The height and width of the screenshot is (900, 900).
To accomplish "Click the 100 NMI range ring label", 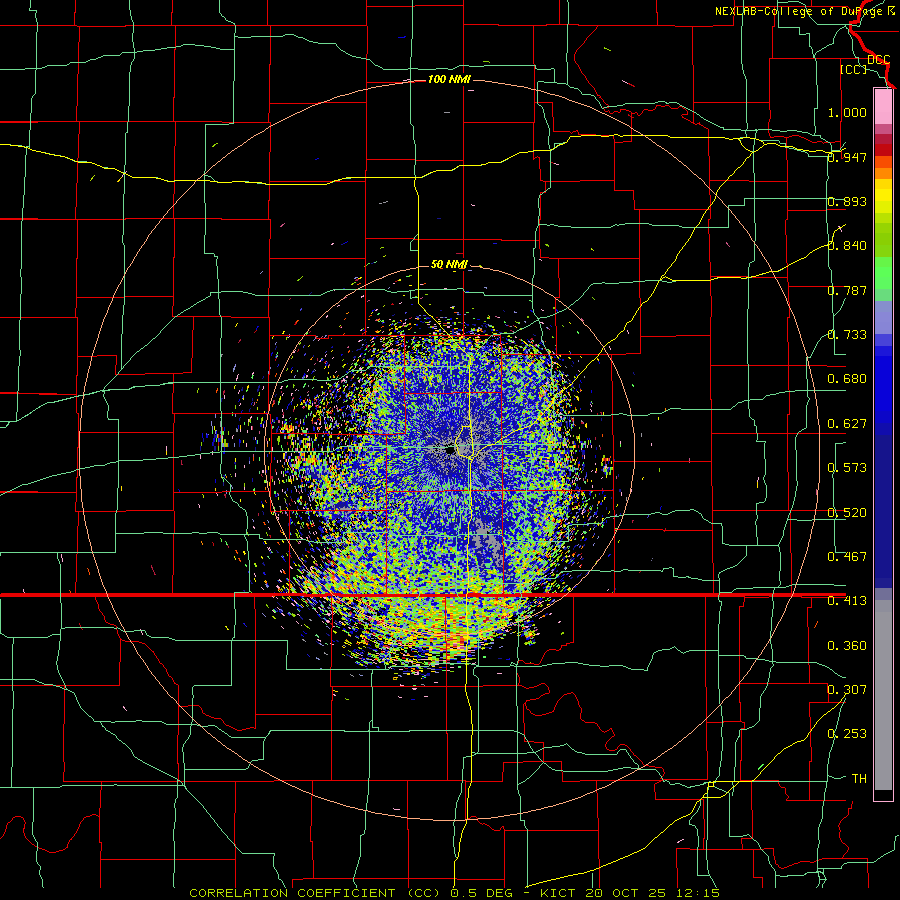I will point(449,79).
